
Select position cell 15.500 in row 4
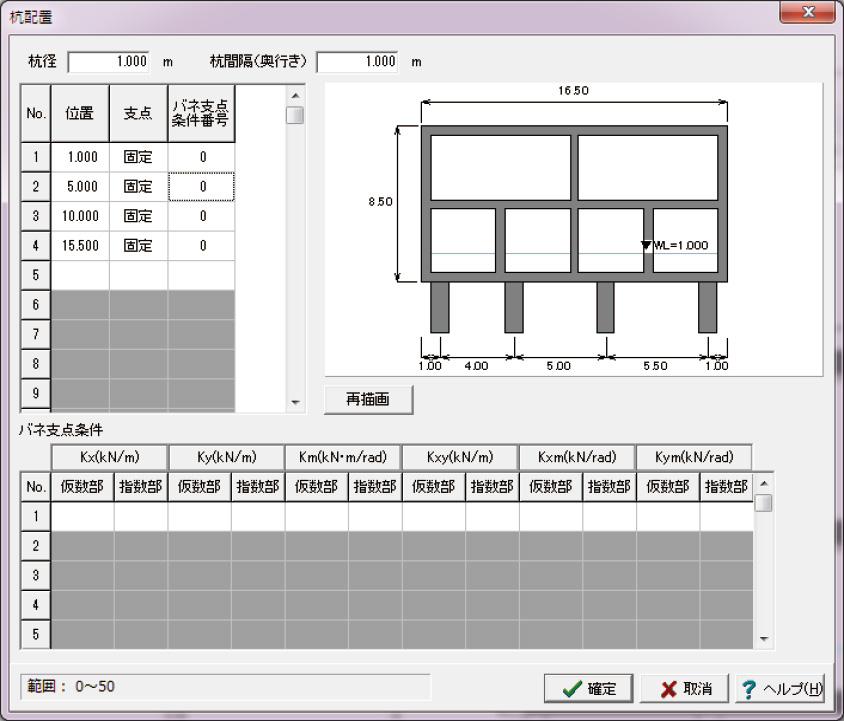coord(80,246)
